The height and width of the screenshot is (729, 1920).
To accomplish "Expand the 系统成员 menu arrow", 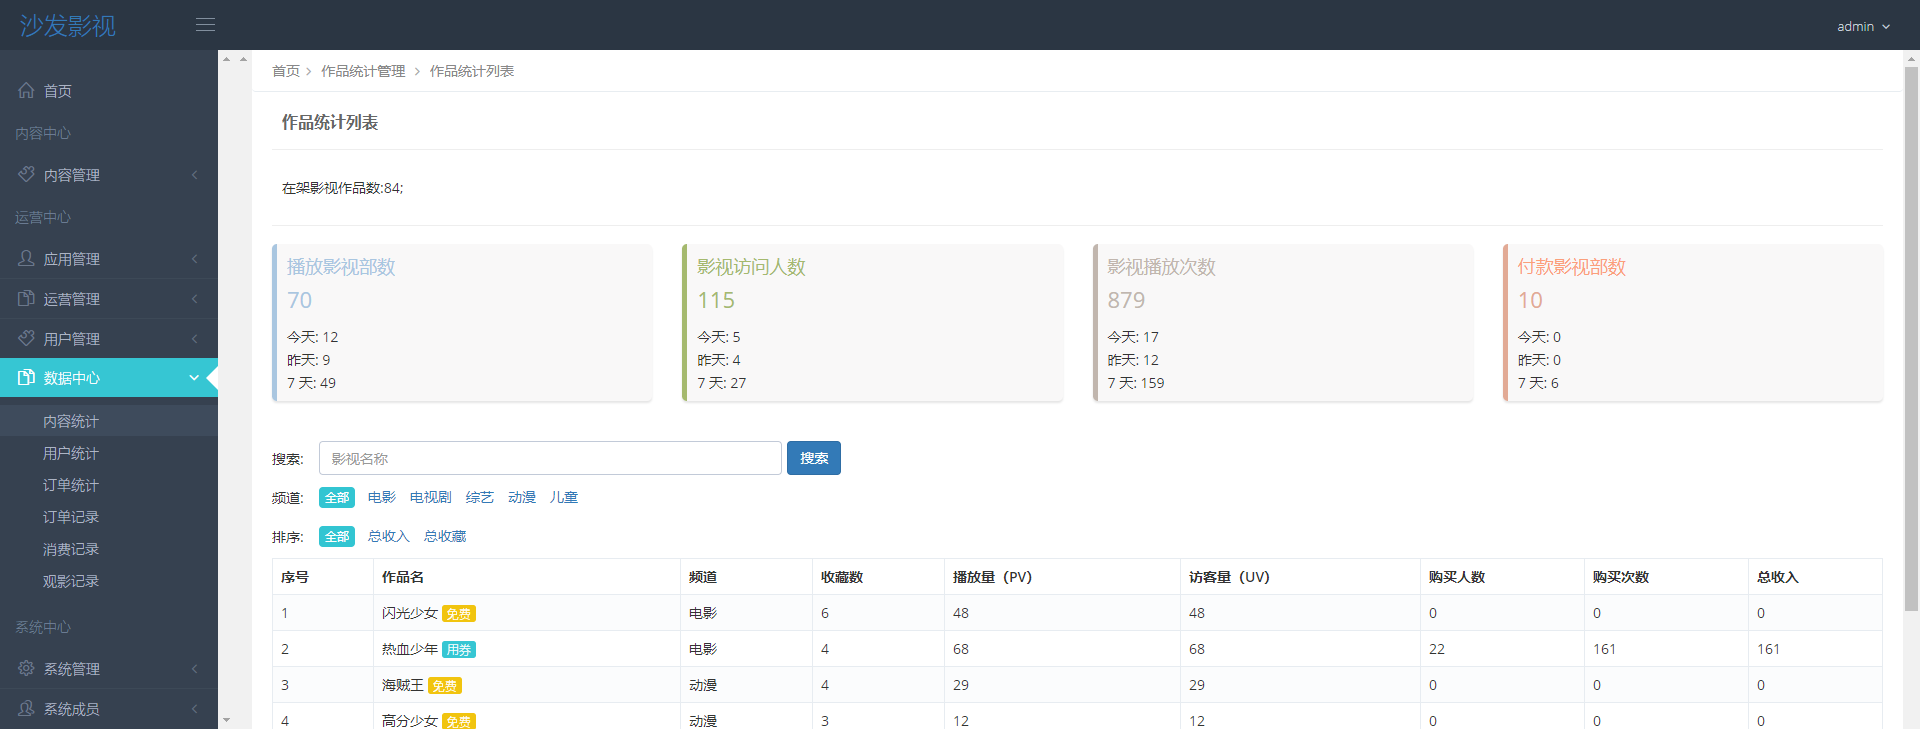I will pyautogui.click(x=194, y=709).
